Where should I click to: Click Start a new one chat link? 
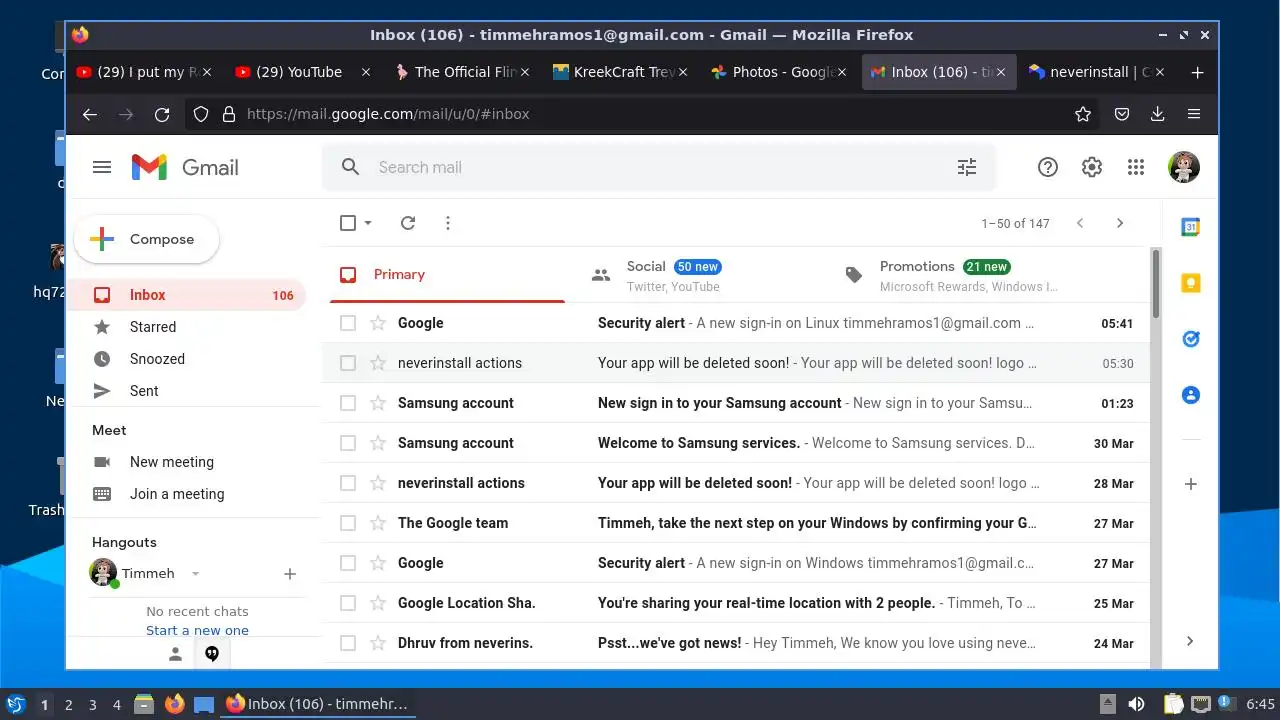click(x=197, y=630)
